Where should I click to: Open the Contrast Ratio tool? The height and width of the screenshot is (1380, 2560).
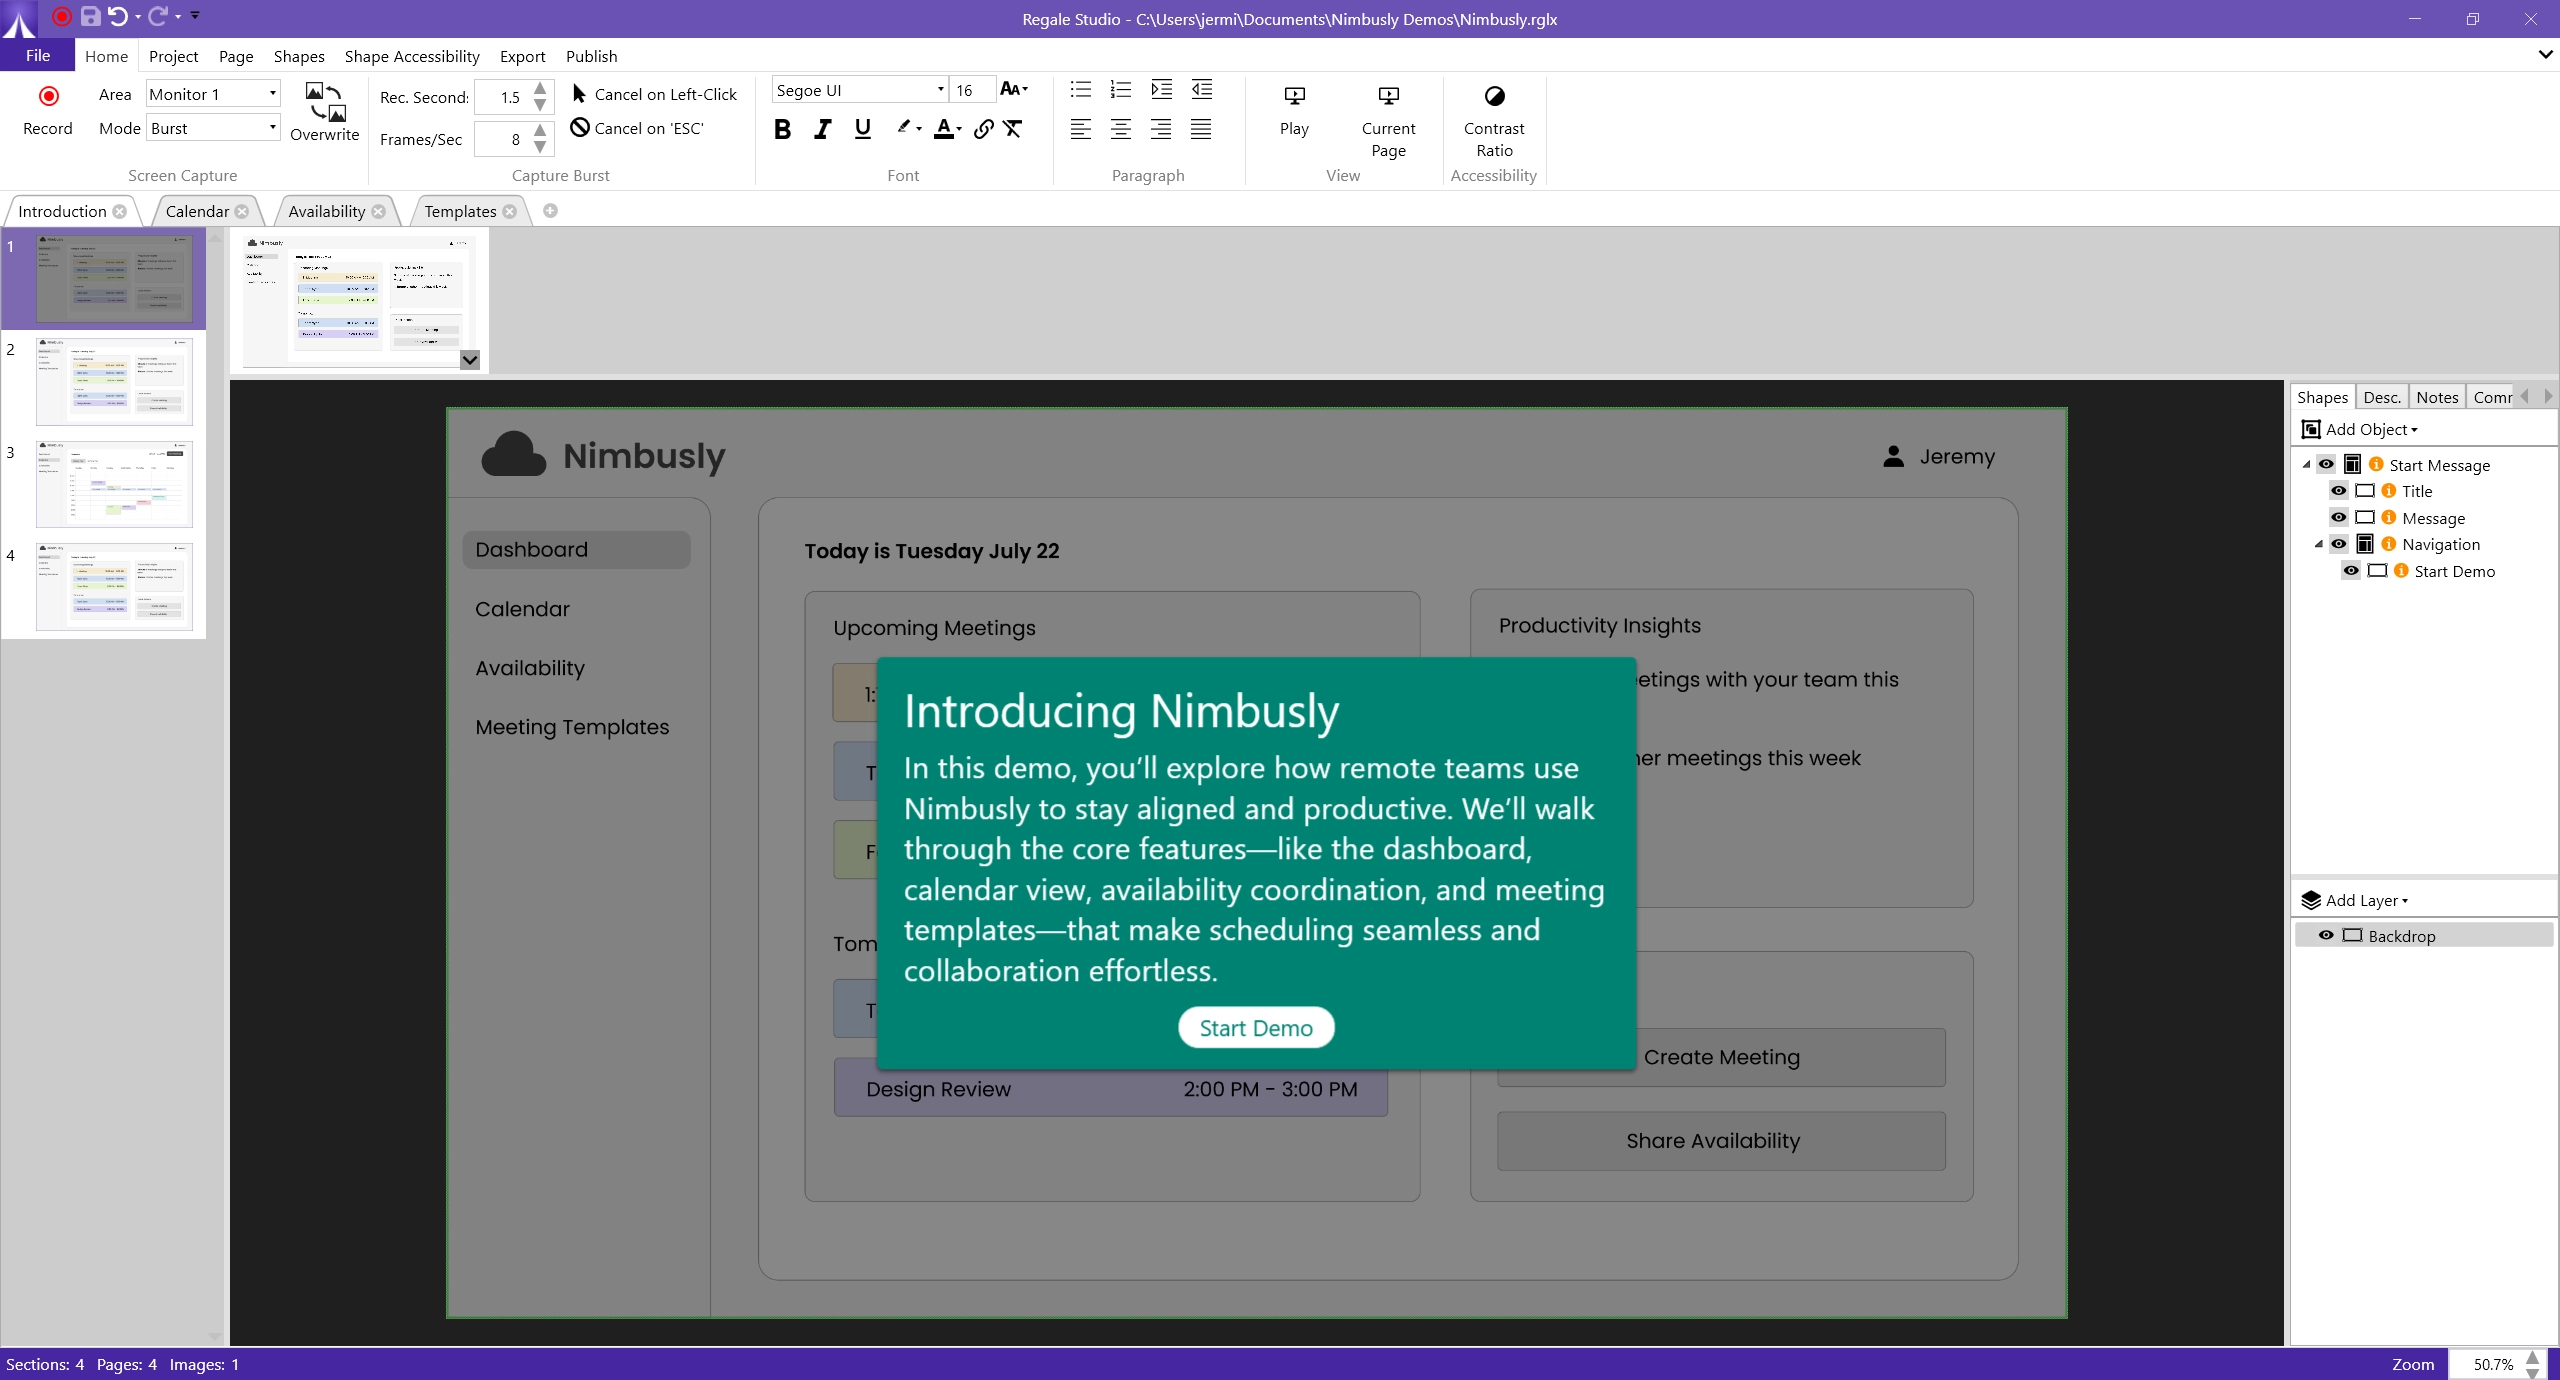[x=1493, y=97]
